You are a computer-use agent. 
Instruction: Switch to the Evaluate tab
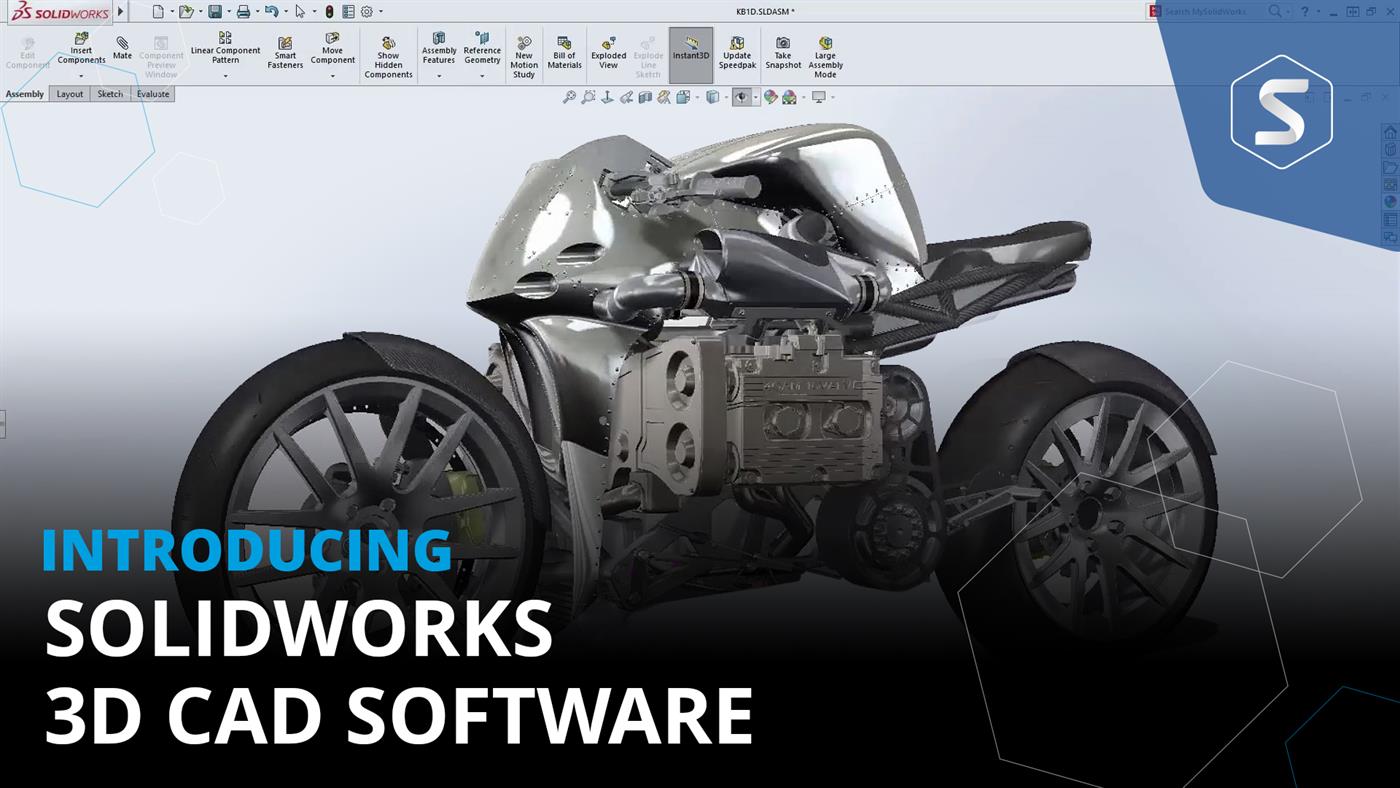click(151, 93)
